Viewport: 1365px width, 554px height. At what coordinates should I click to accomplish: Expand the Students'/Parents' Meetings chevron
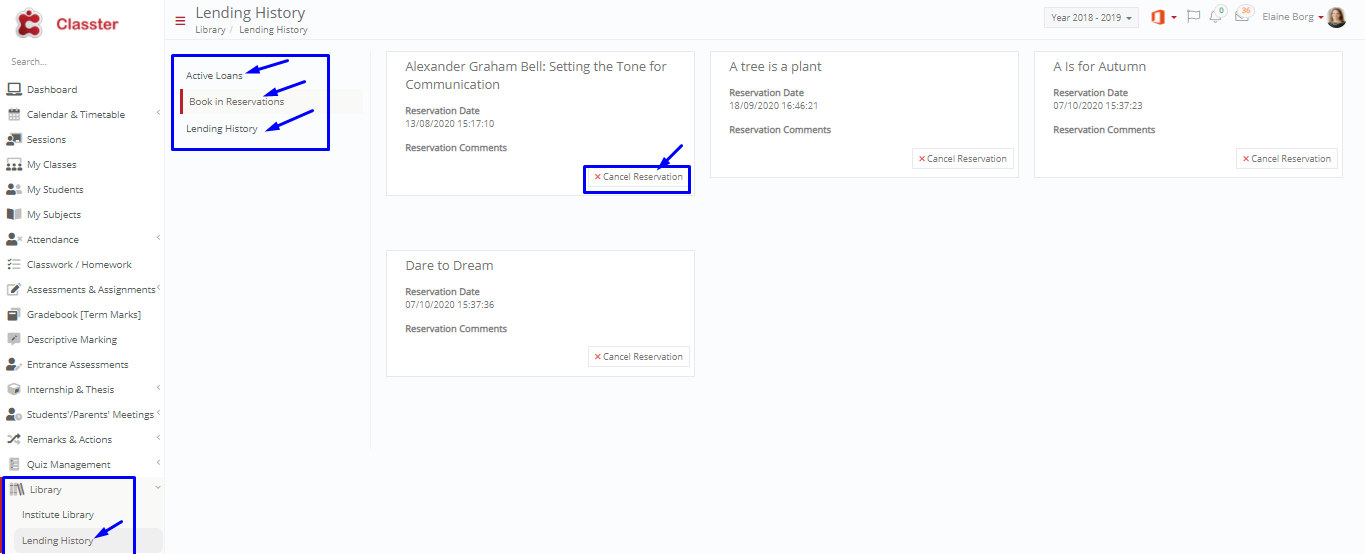pos(159,413)
